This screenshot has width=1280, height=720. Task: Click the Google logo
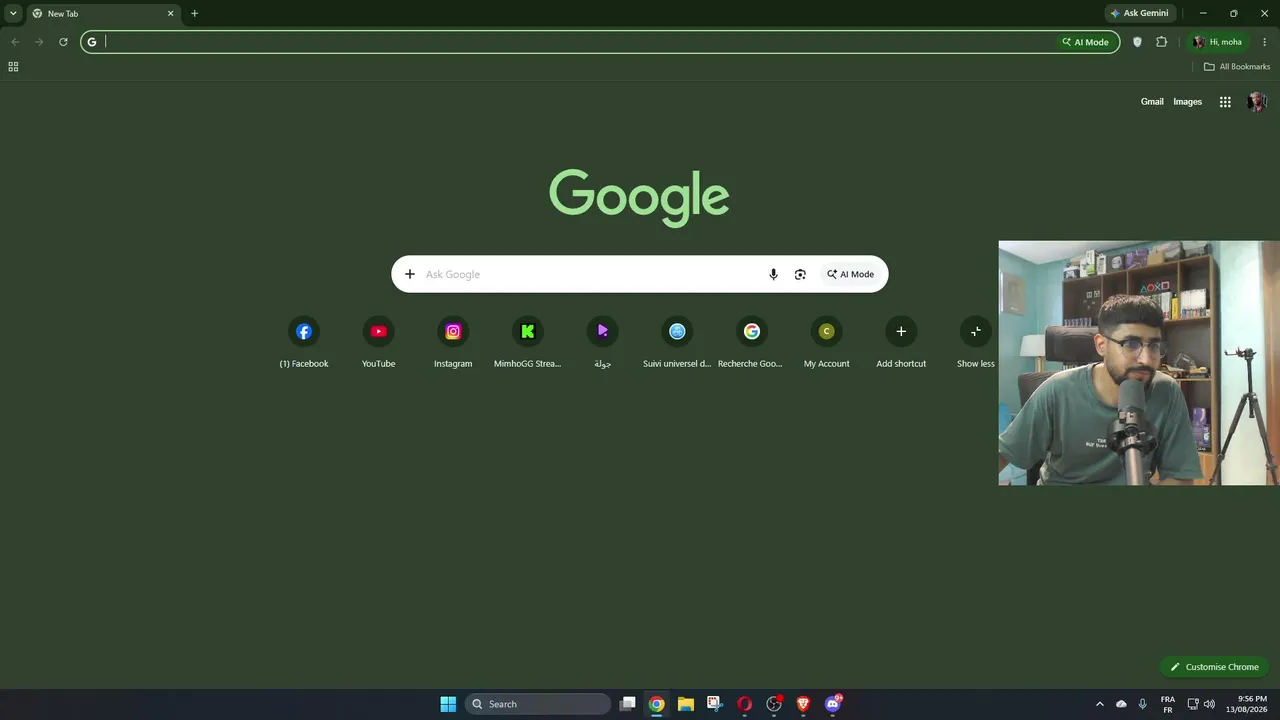pyautogui.click(x=639, y=197)
